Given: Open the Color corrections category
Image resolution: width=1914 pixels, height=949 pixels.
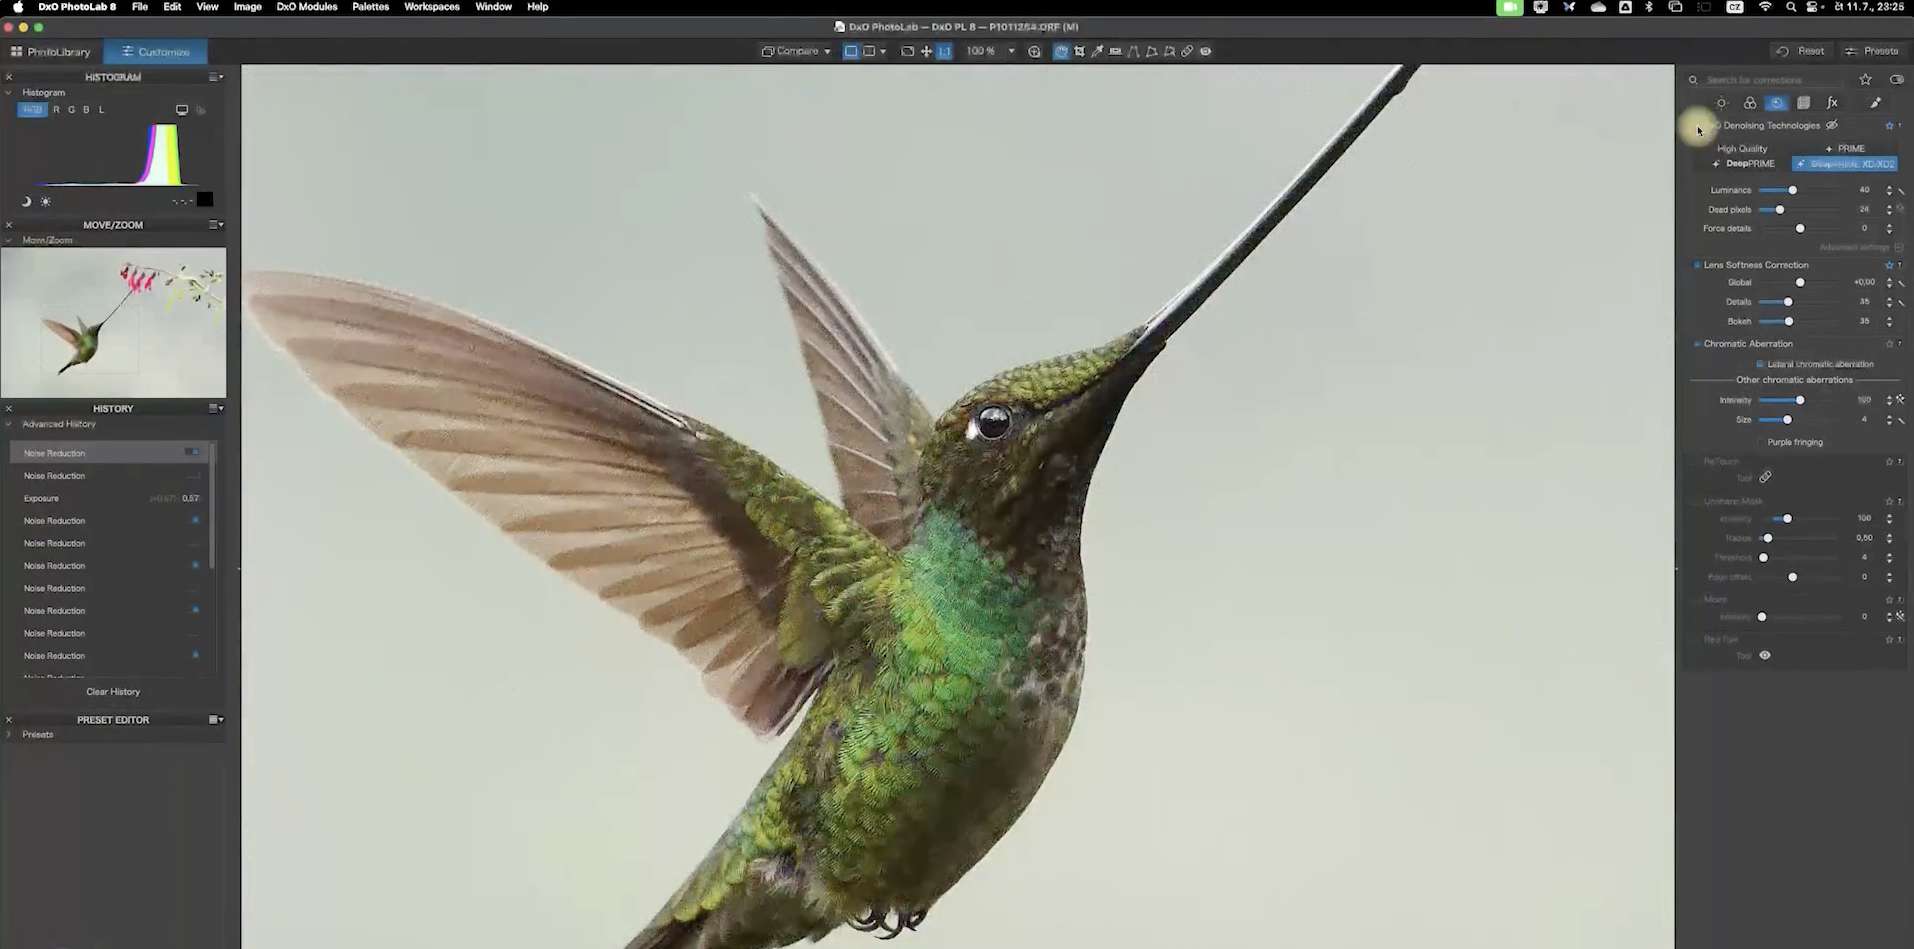Looking at the screenshot, I should [1750, 103].
